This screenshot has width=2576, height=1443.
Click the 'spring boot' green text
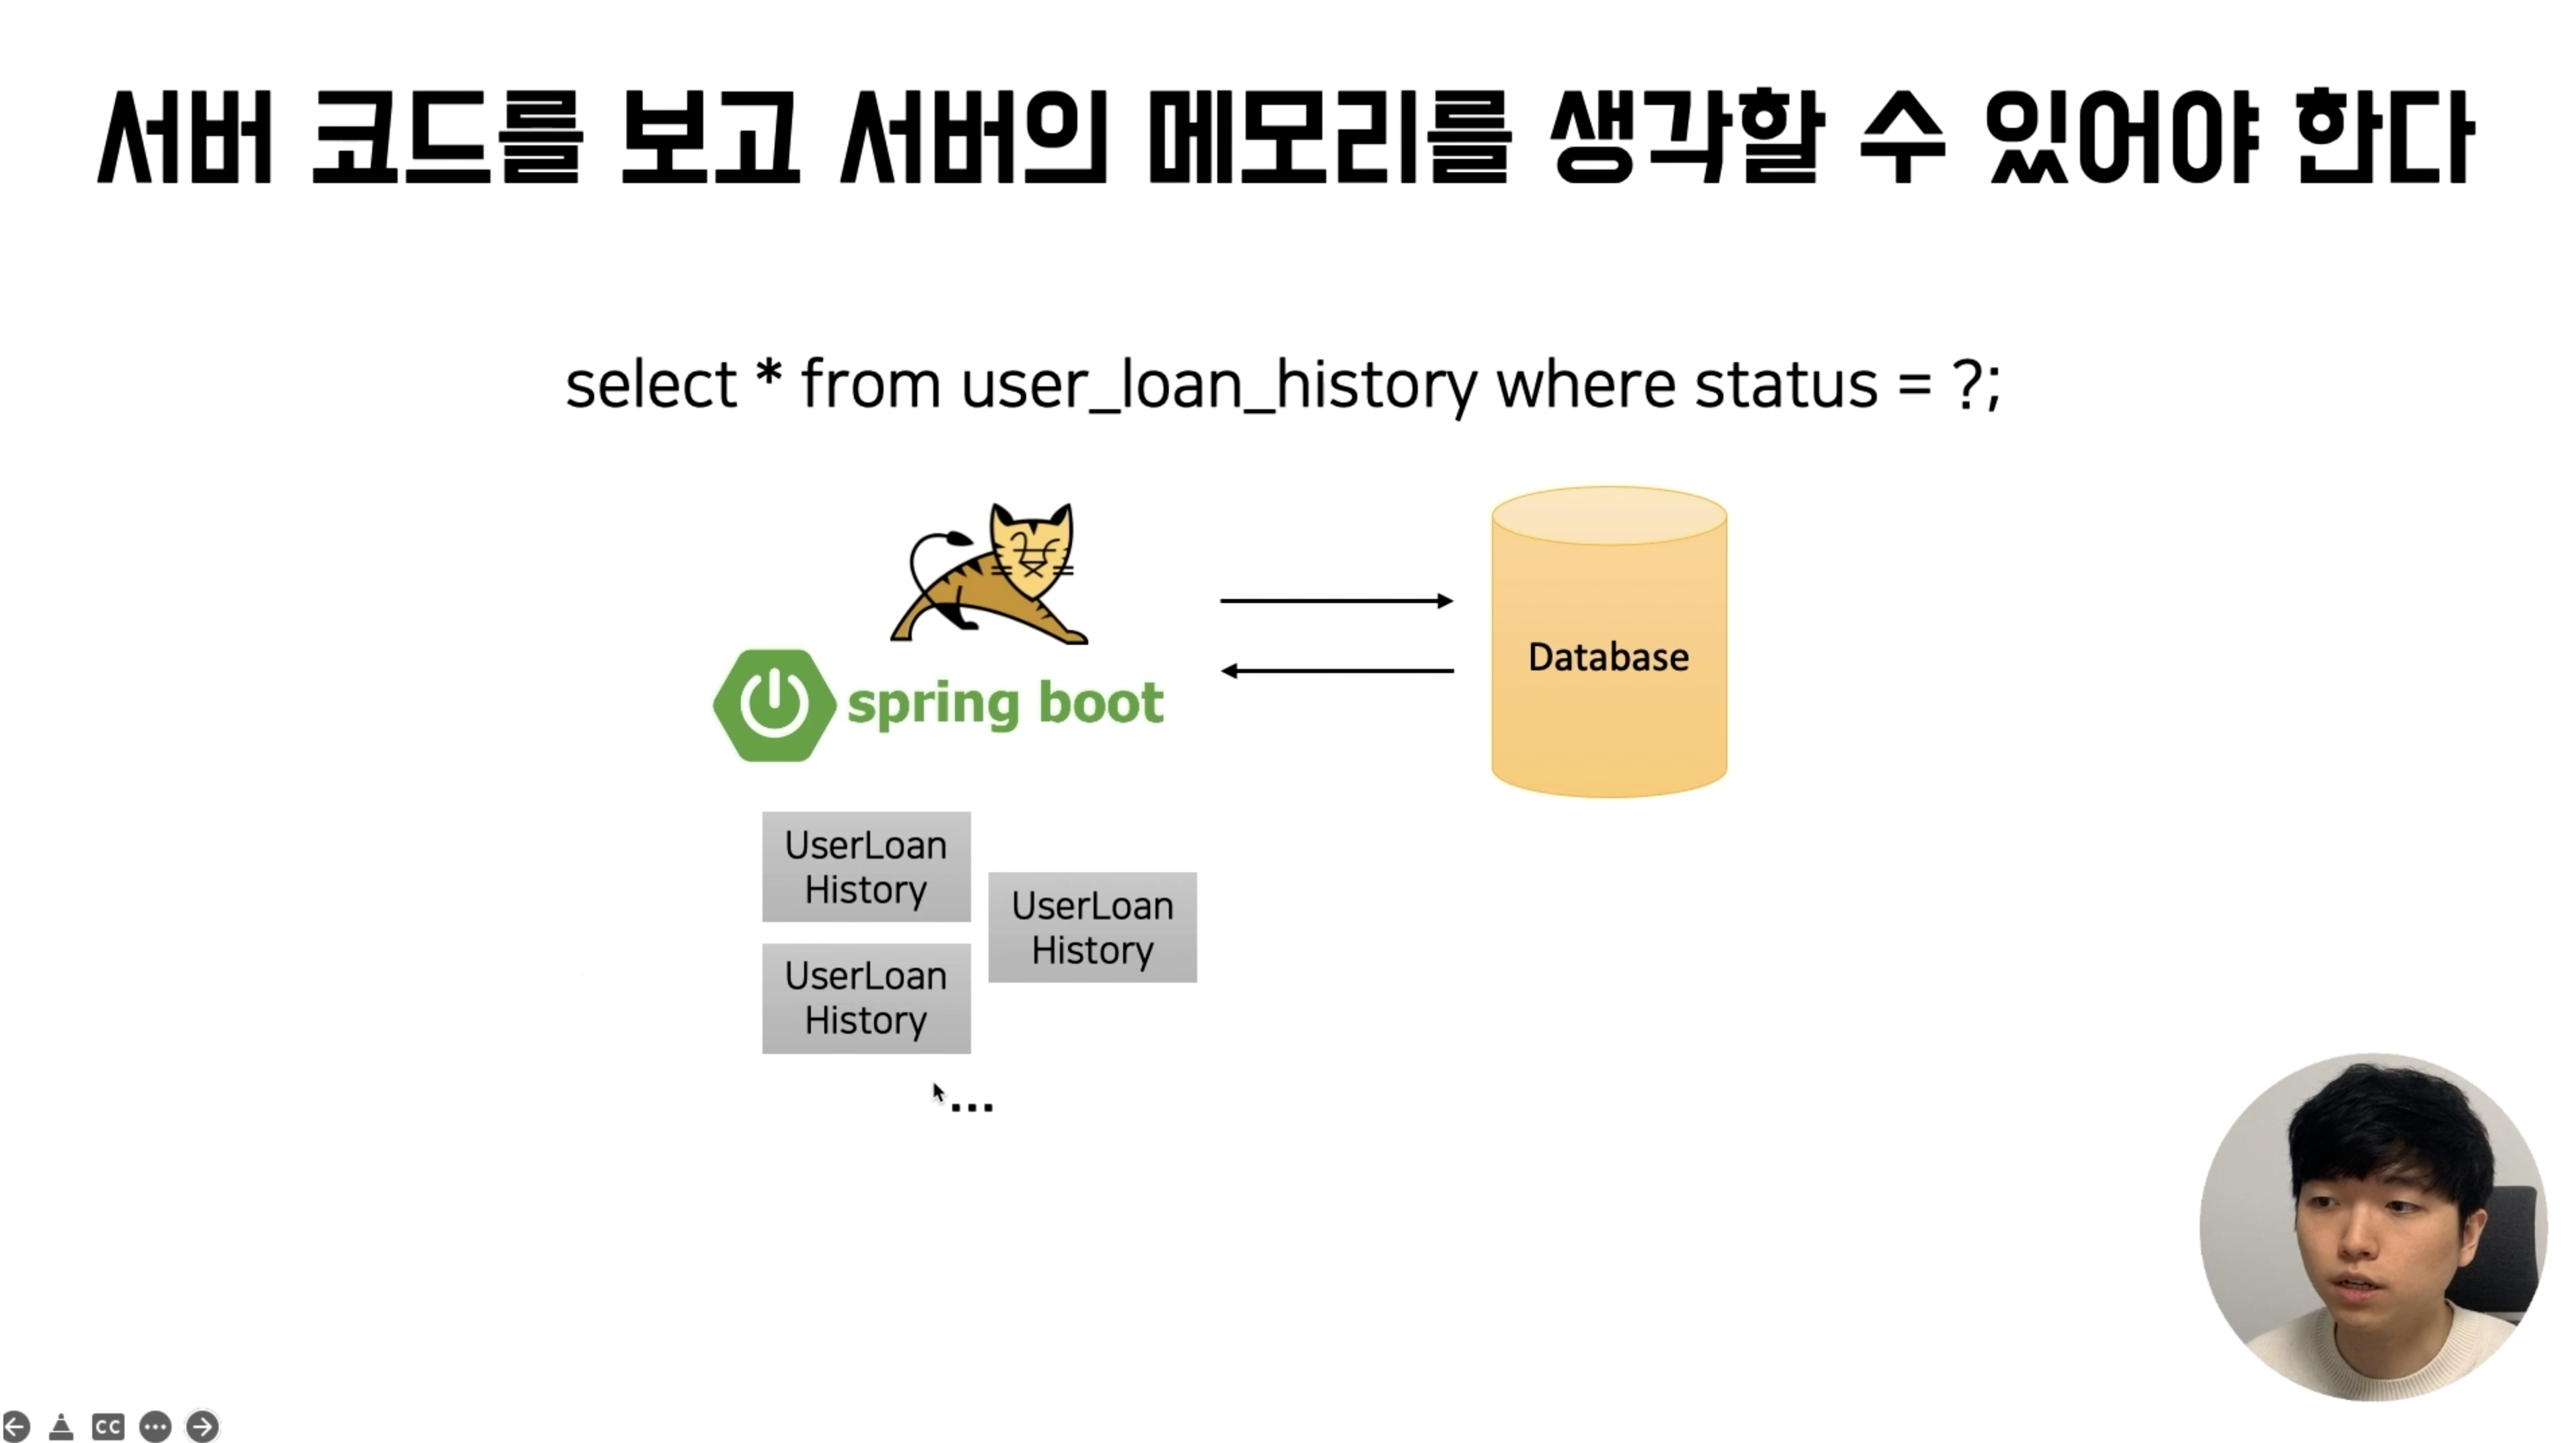(1005, 704)
